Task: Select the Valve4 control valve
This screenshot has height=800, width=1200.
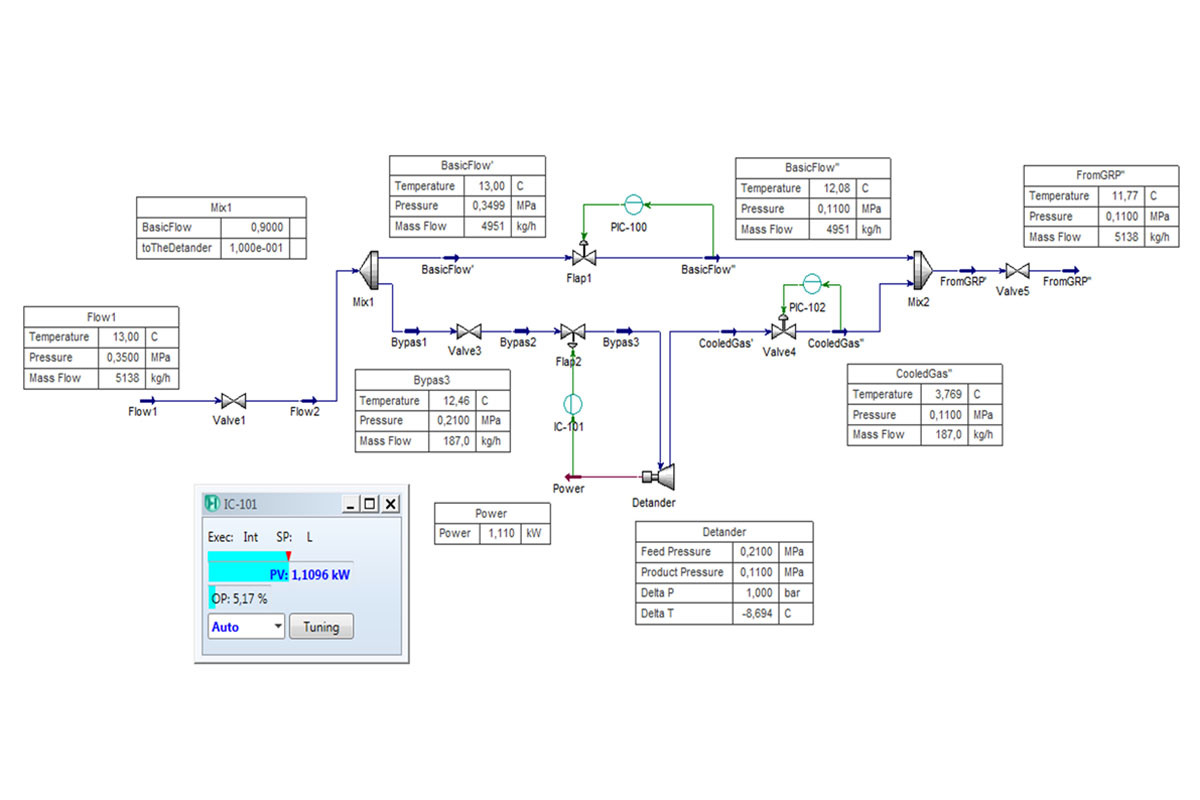Action: (x=783, y=330)
